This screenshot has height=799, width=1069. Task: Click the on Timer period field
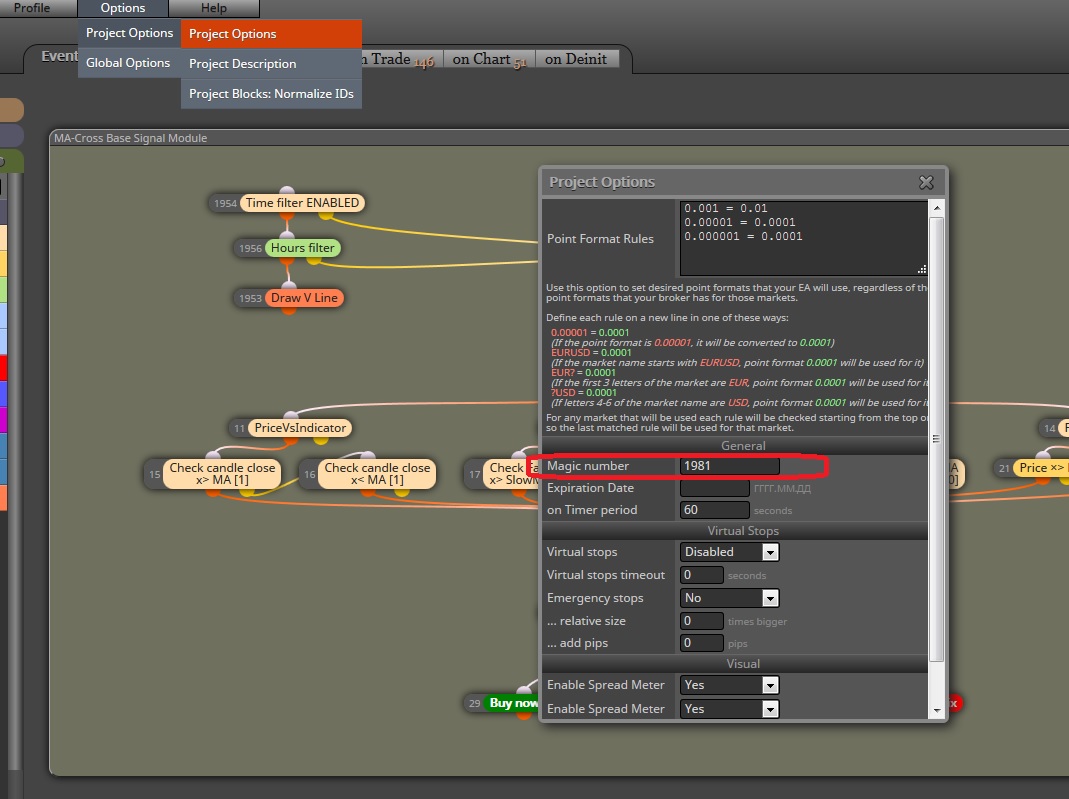714,510
